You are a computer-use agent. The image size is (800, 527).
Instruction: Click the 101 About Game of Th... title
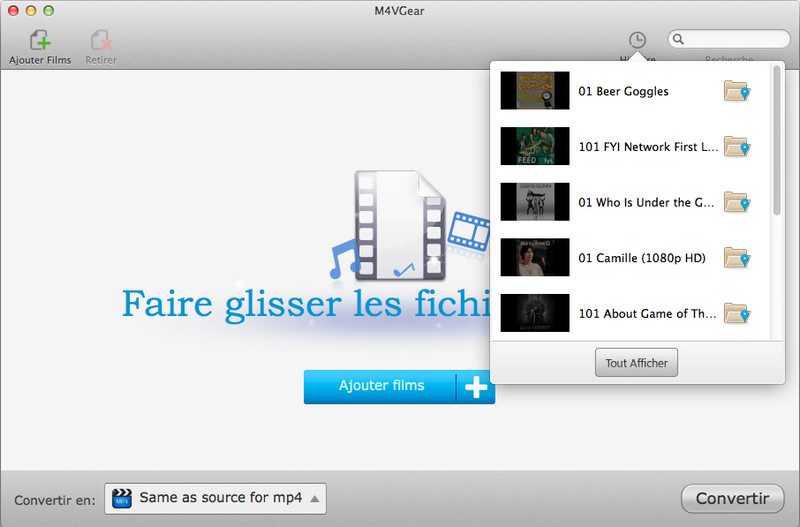click(x=647, y=314)
